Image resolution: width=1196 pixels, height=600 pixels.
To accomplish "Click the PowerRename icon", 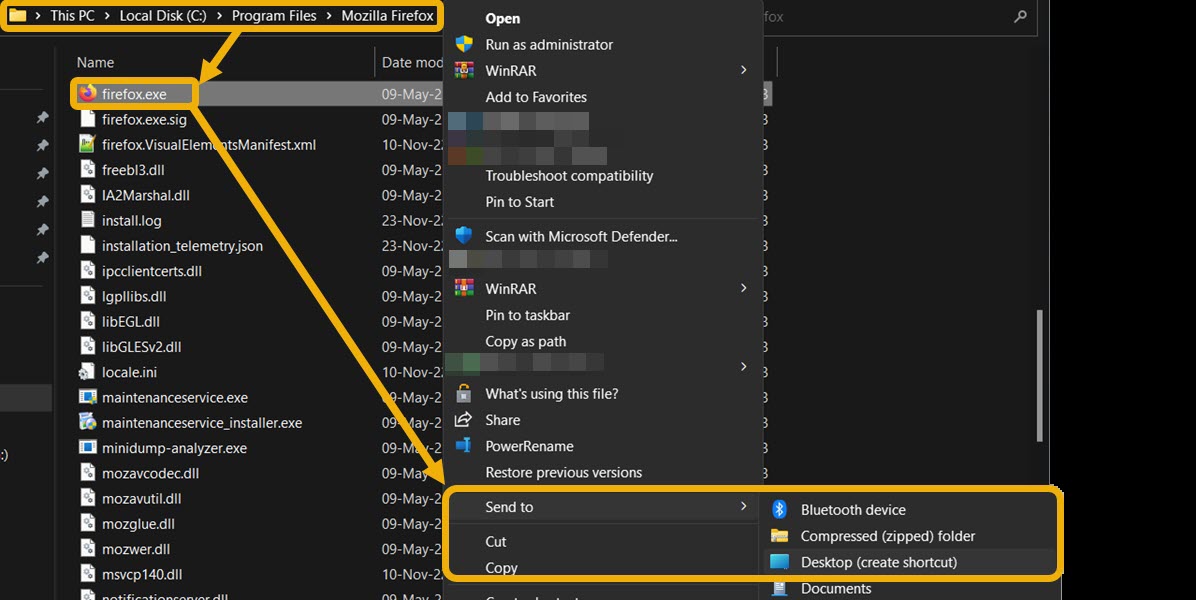I will pyautogui.click(x=463, y=446).
